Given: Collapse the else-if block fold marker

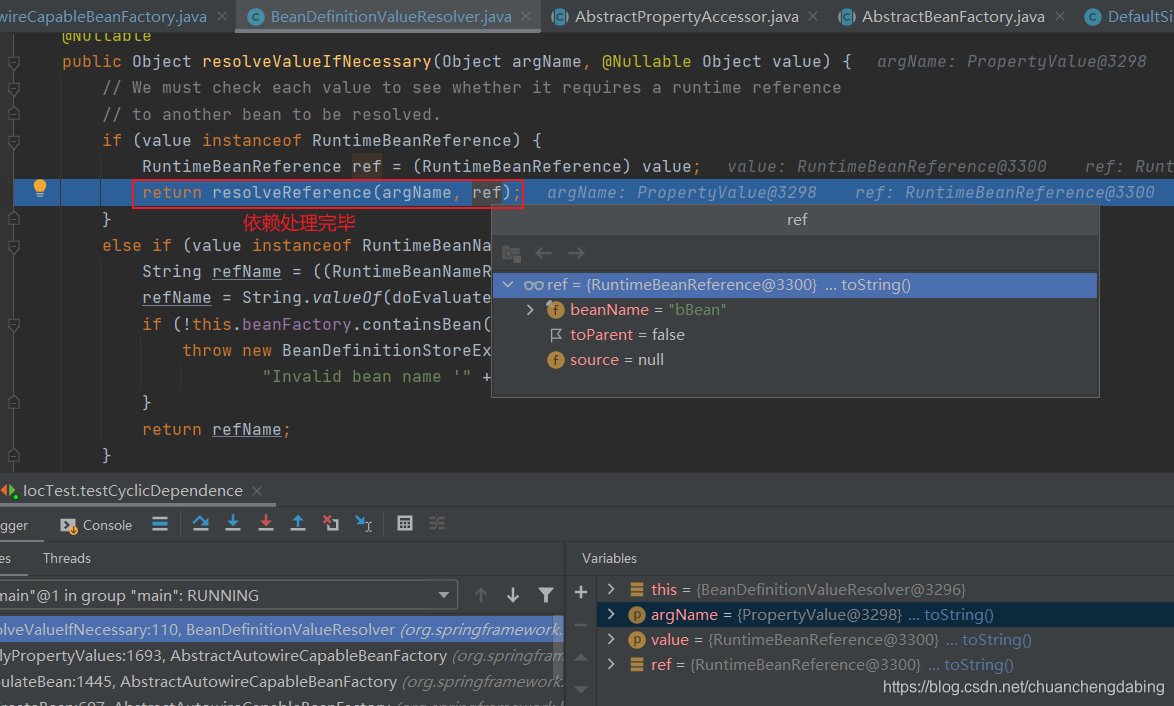Looking at the screenshot, I should 13,246.
